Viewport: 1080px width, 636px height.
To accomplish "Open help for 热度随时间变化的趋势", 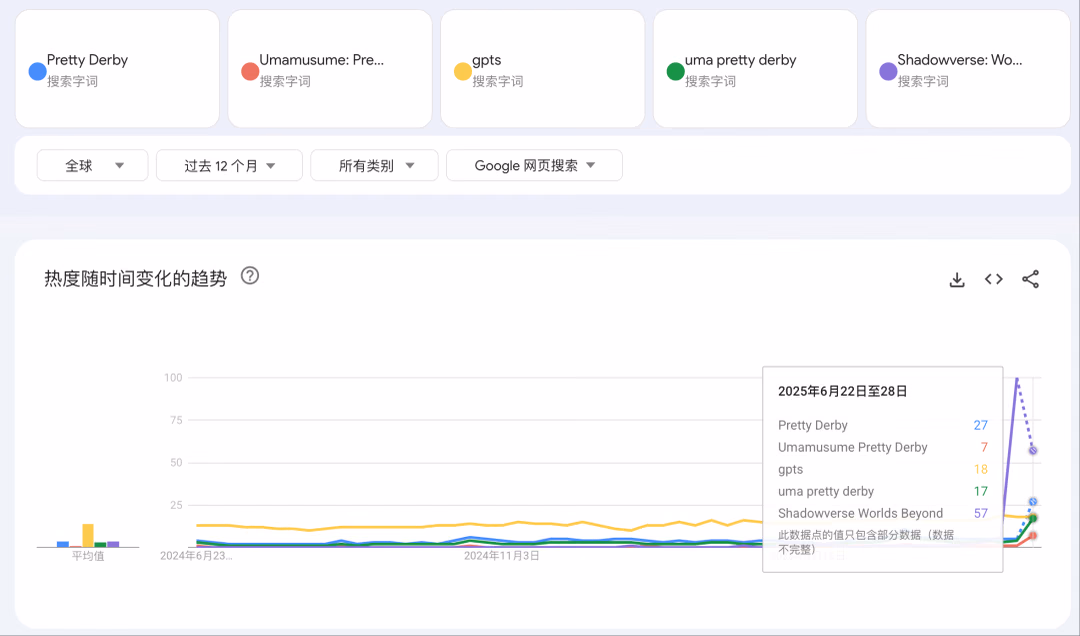I will coord(250,276).
